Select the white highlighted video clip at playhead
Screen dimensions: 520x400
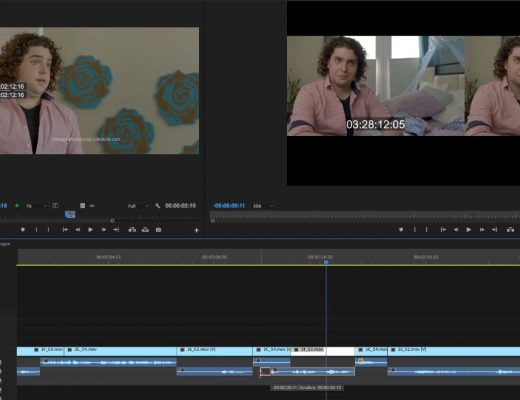coord(323,351)
